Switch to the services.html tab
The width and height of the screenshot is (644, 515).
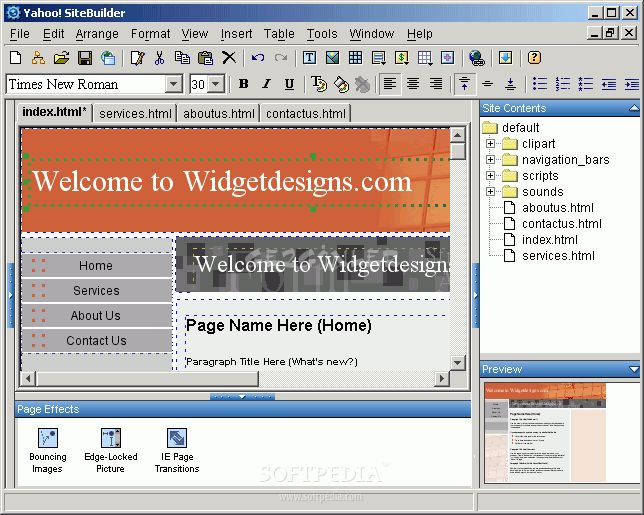point(135,113)
